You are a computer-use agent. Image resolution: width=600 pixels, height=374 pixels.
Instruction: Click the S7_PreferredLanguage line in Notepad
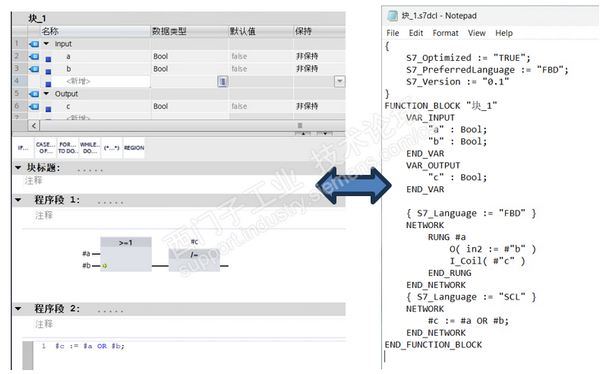[x=487, y=70]
